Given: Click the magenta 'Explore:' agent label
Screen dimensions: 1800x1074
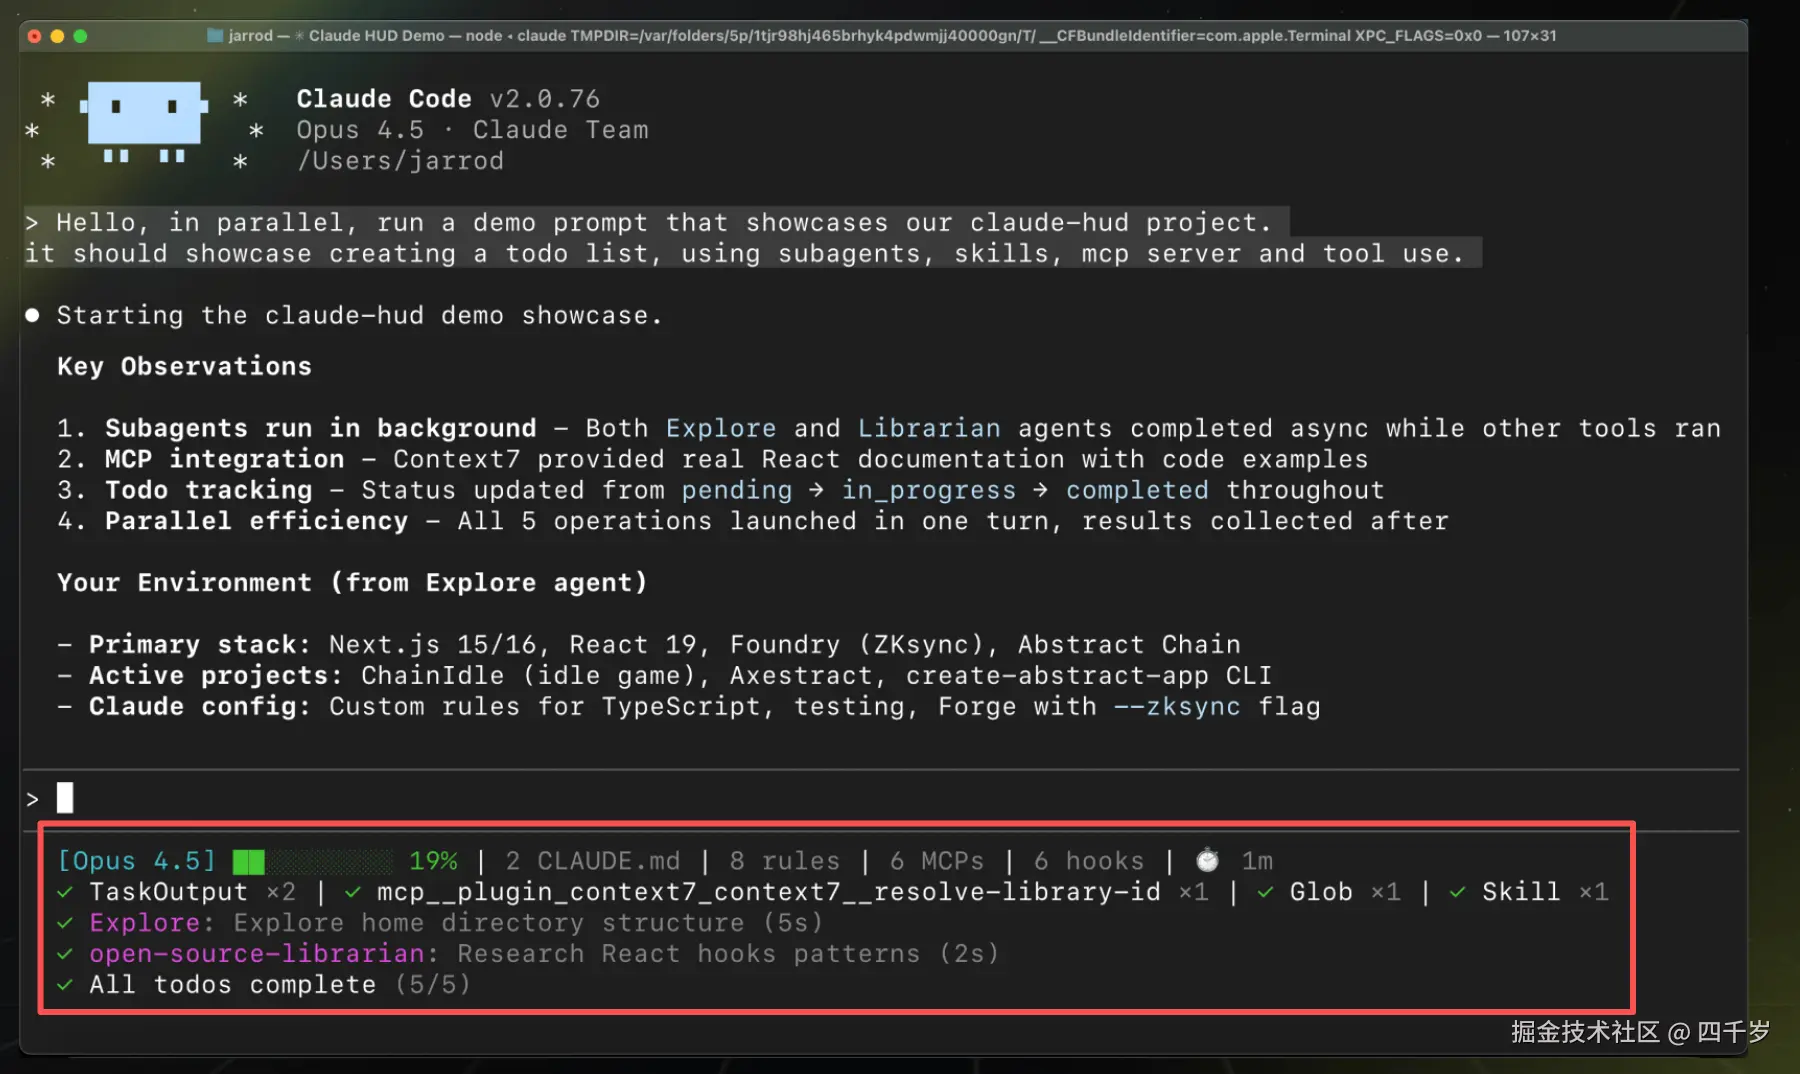Looking at the screenshot, I should coord(152,923).
